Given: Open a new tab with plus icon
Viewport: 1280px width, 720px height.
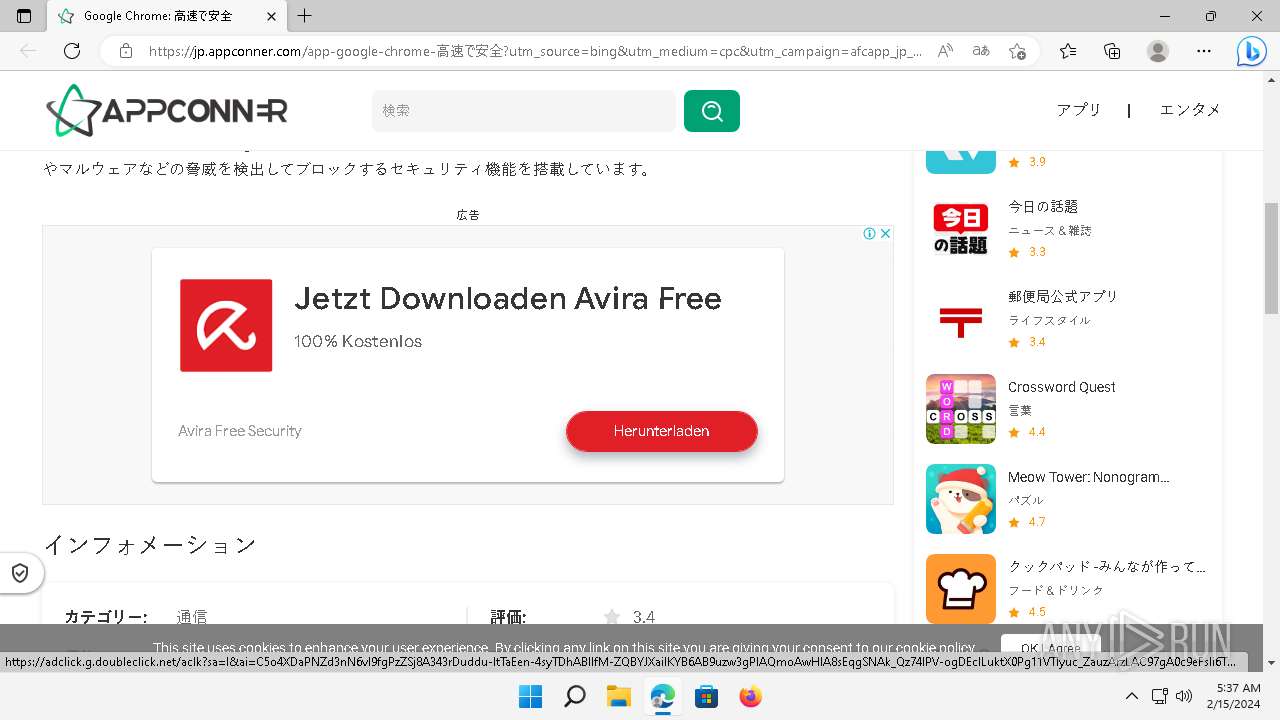Looking at the screenshot, I should [305, 16].
